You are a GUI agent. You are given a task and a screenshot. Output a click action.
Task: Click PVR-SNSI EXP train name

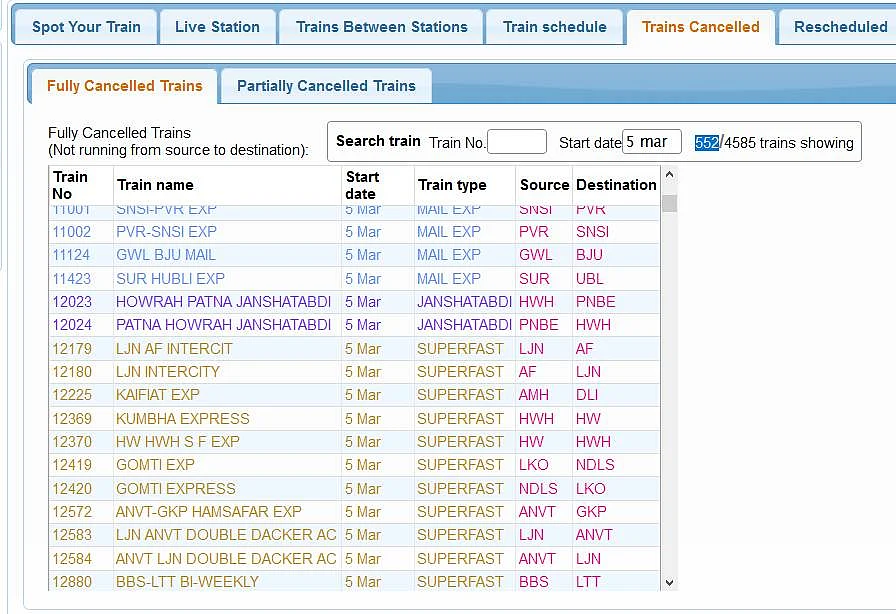(166, 232)
